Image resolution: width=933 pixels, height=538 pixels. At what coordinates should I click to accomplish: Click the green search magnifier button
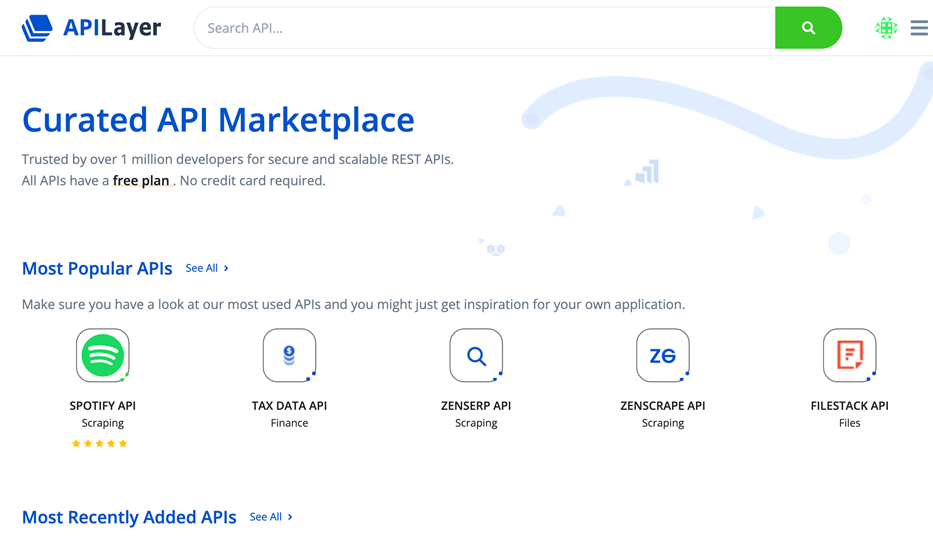pyautogui.click(x=808, y=28)
